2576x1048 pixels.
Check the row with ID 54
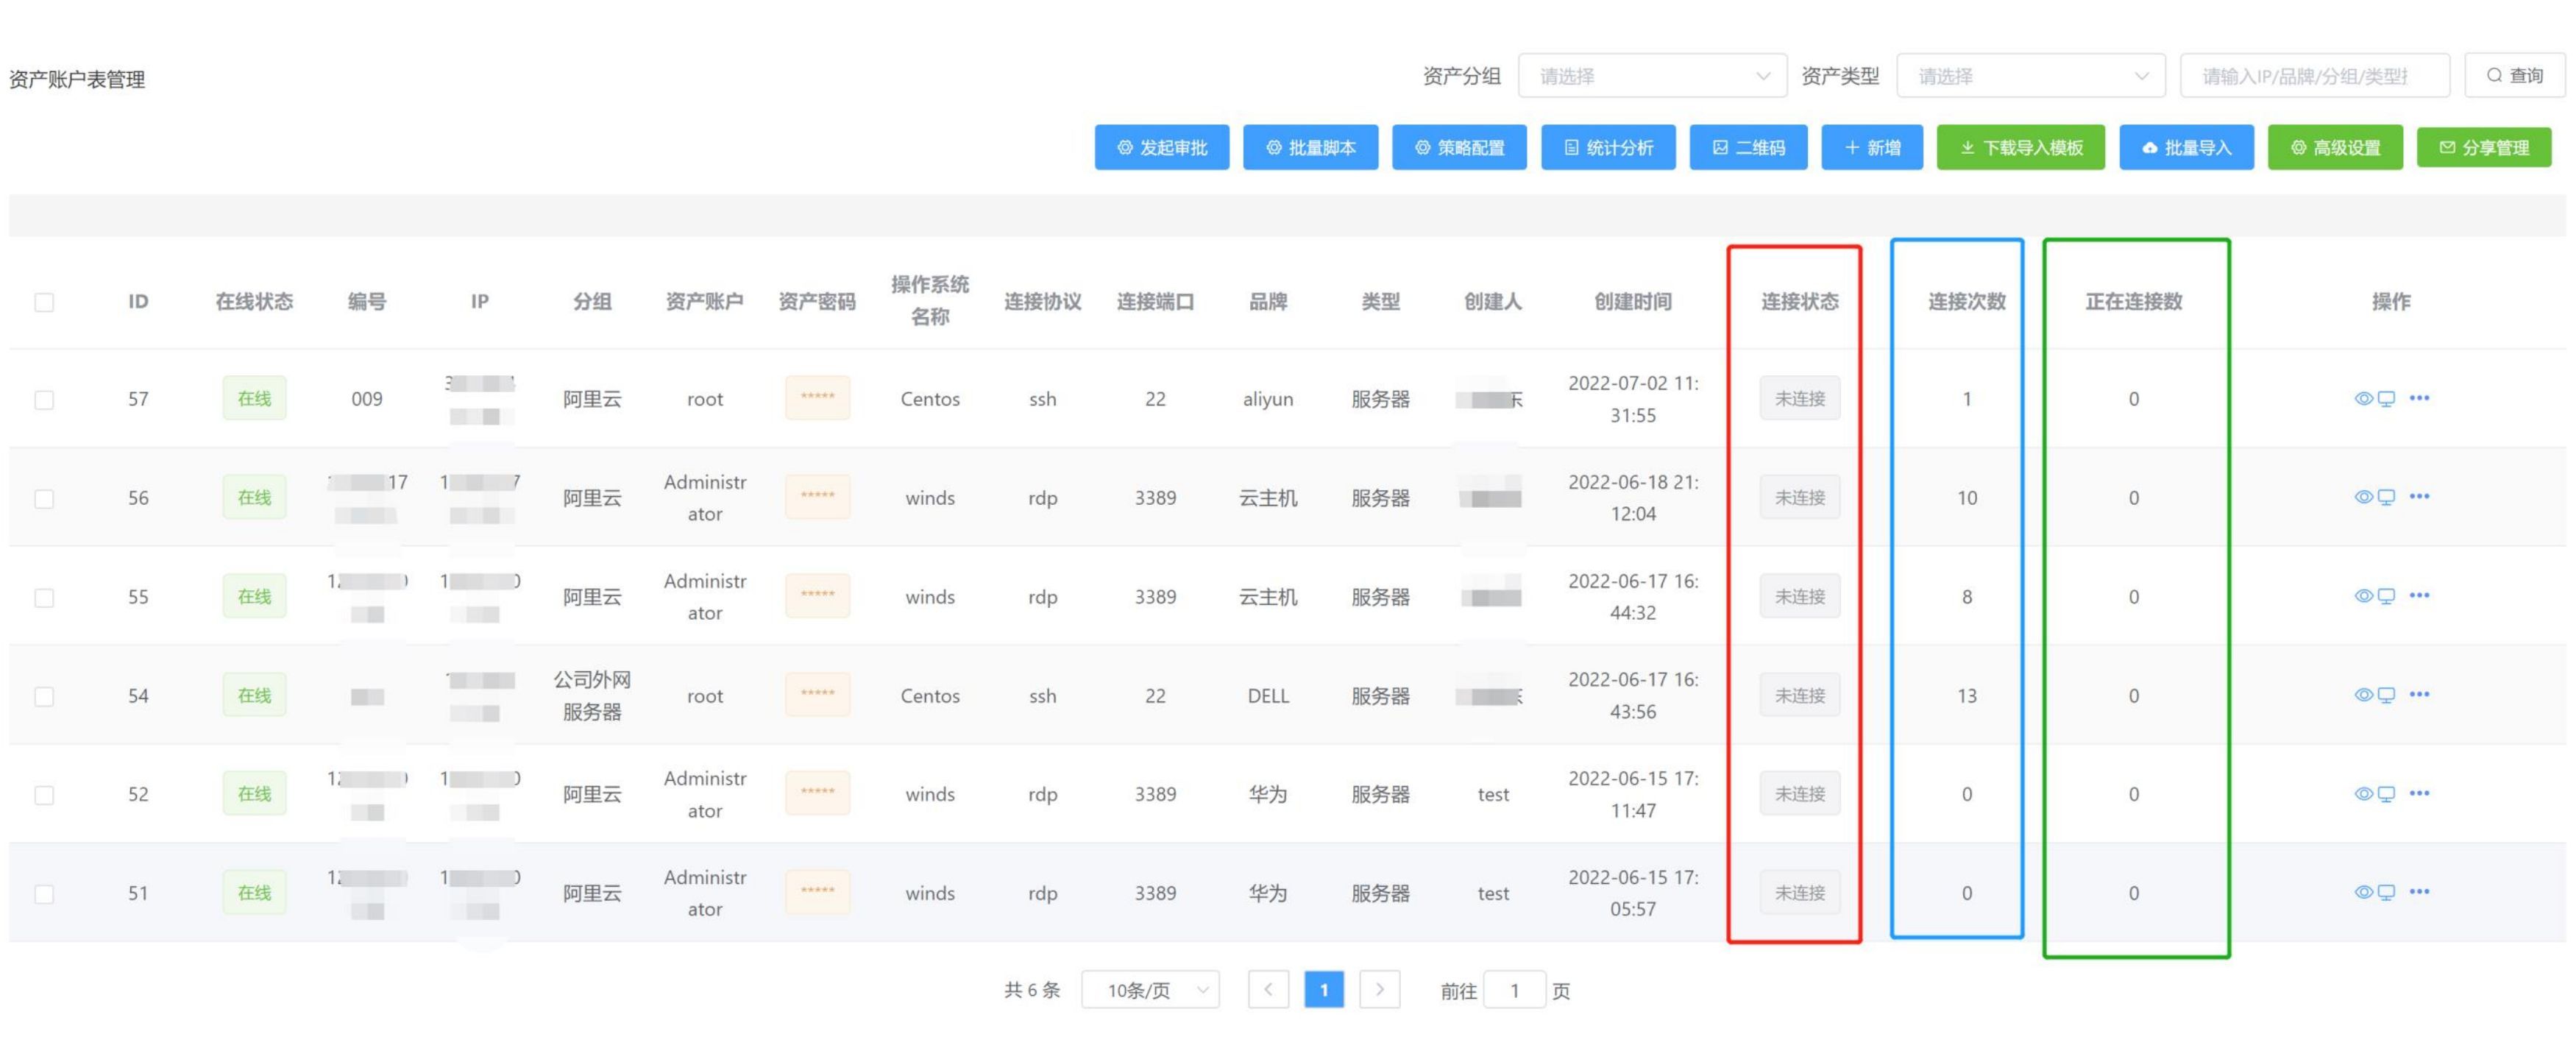tap(44, 697)
